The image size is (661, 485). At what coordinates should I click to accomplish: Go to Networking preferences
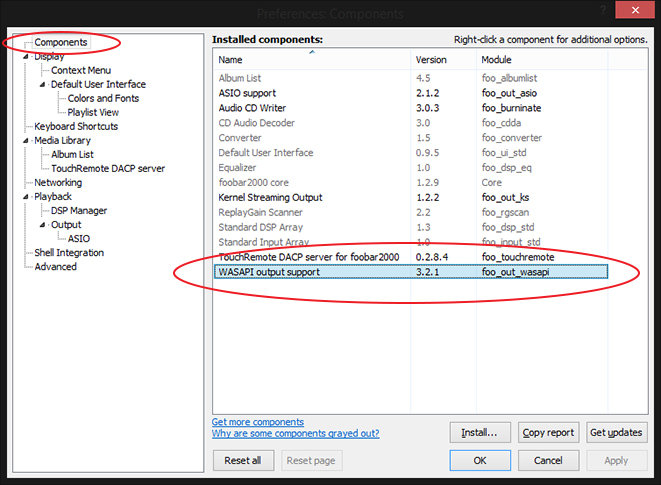58,183
